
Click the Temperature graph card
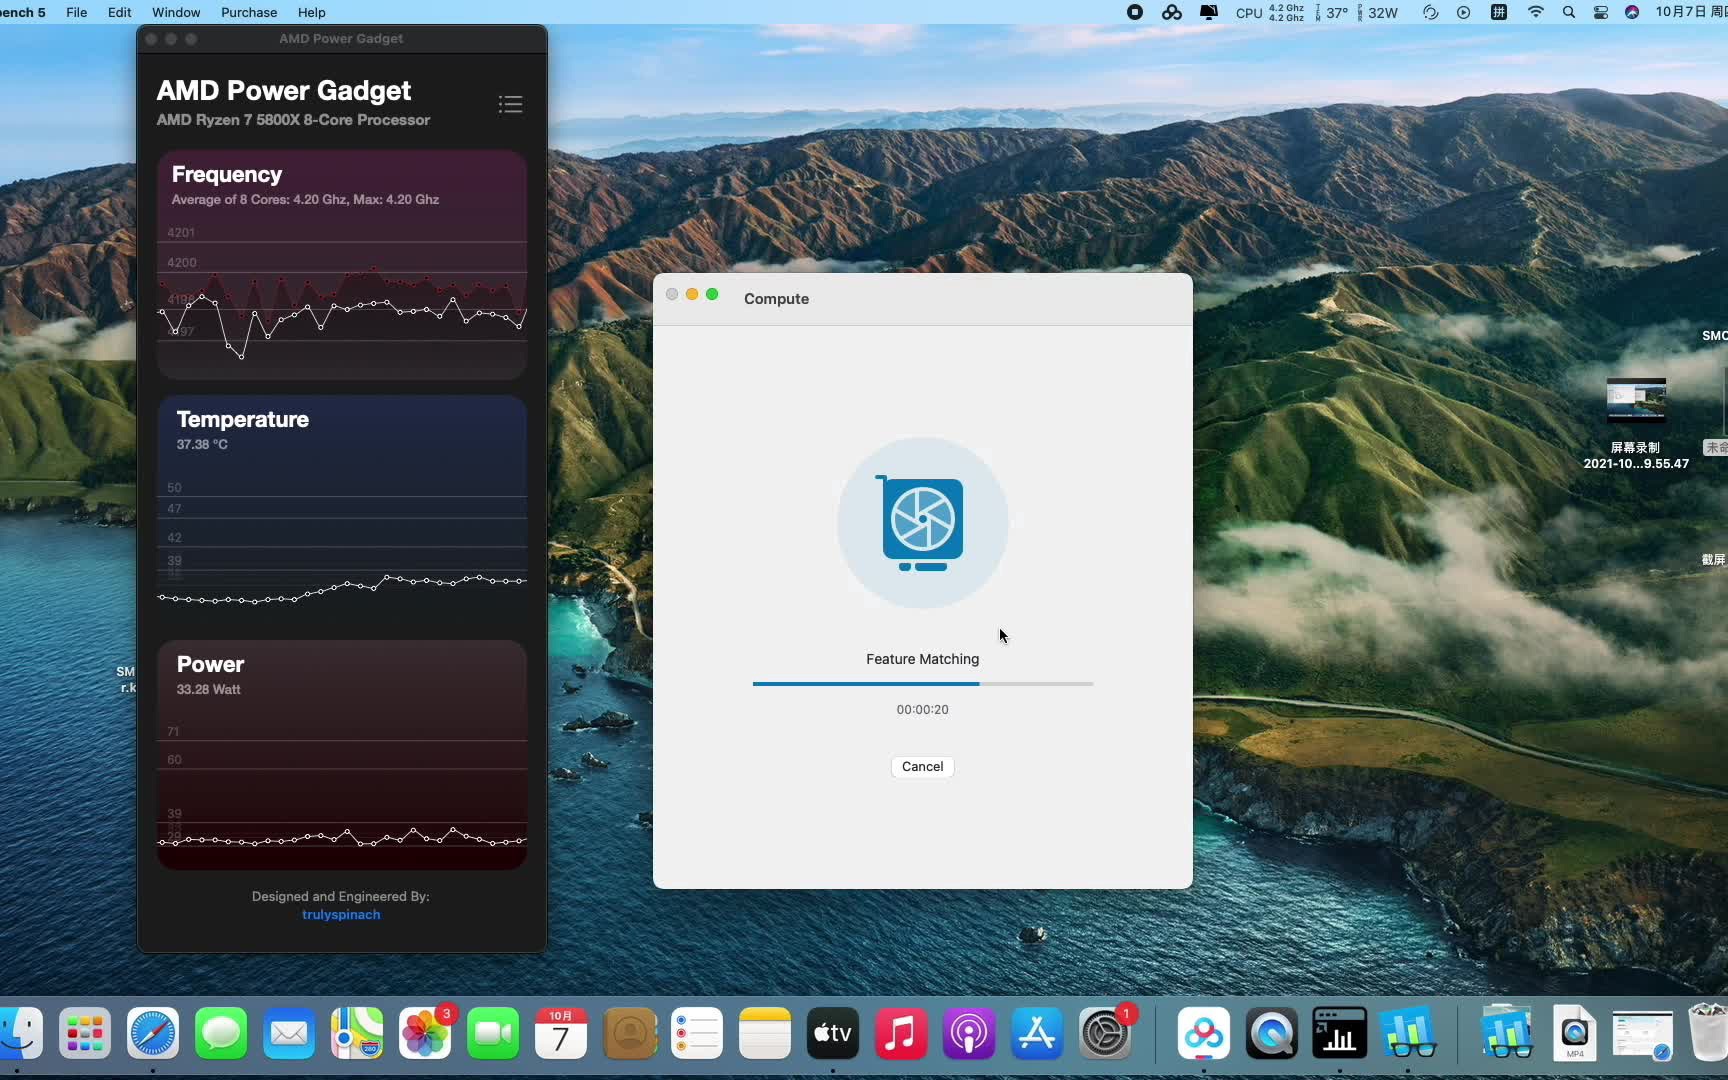(x=342, y=510)
